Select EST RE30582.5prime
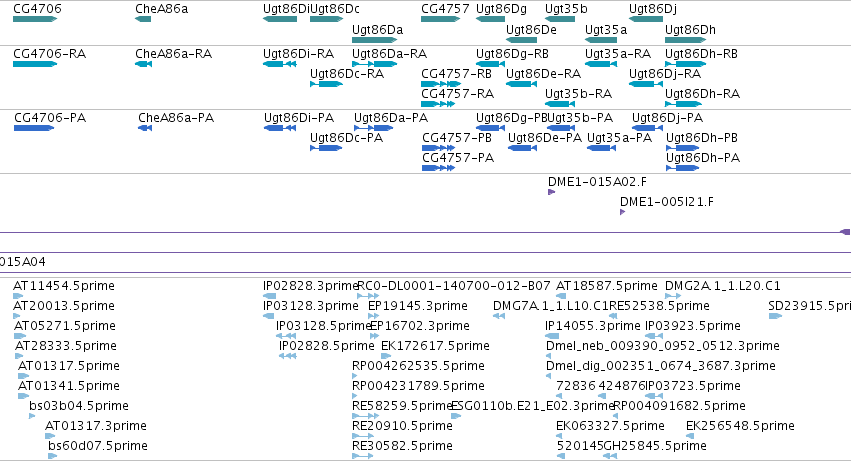Screen dimensions: 851x461 click(363, 456)
